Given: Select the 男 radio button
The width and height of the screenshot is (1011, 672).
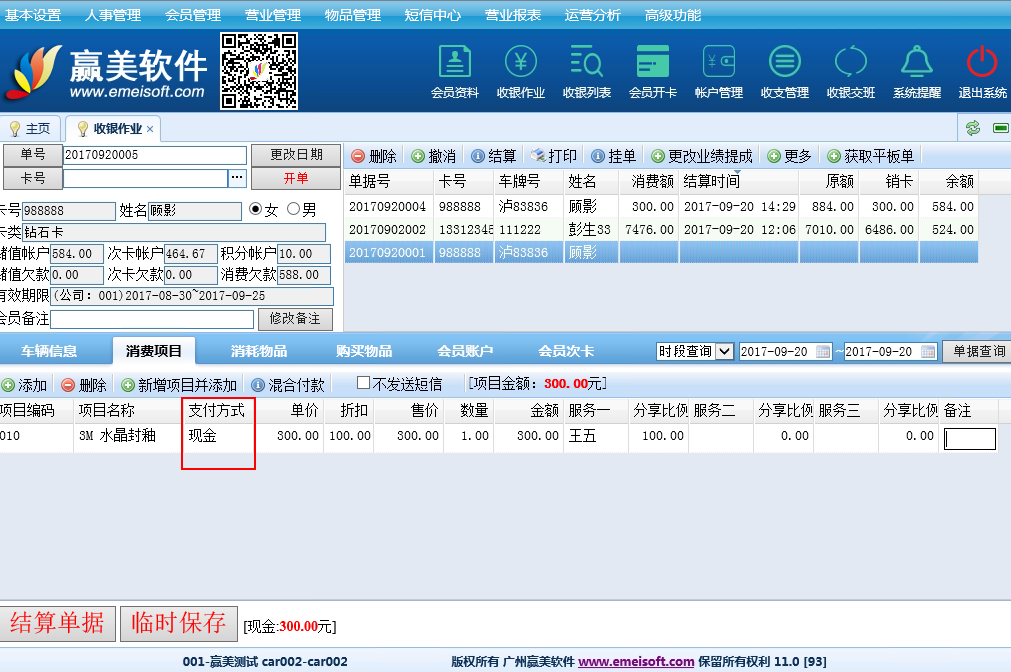Looking at the screenshot, I should coord(294,210).
